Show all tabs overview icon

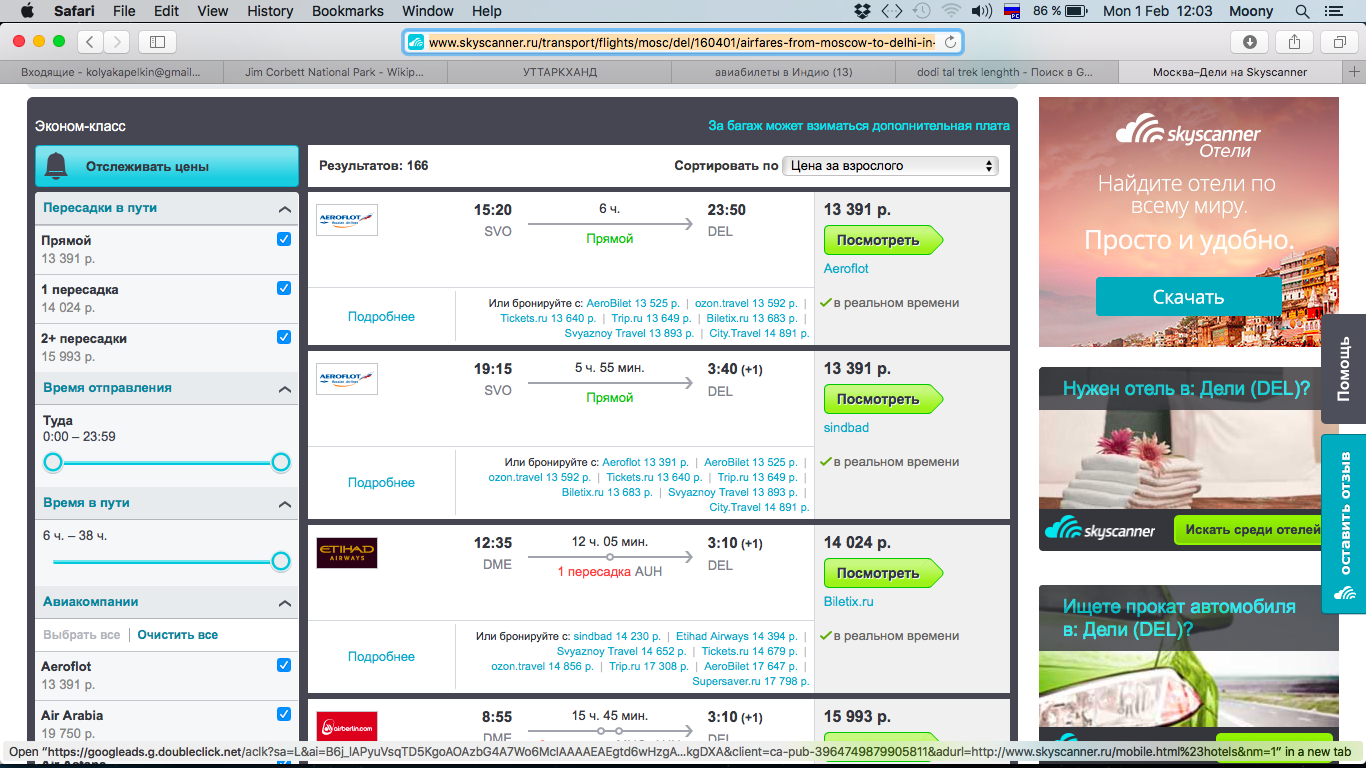[x=1339, y=42]
